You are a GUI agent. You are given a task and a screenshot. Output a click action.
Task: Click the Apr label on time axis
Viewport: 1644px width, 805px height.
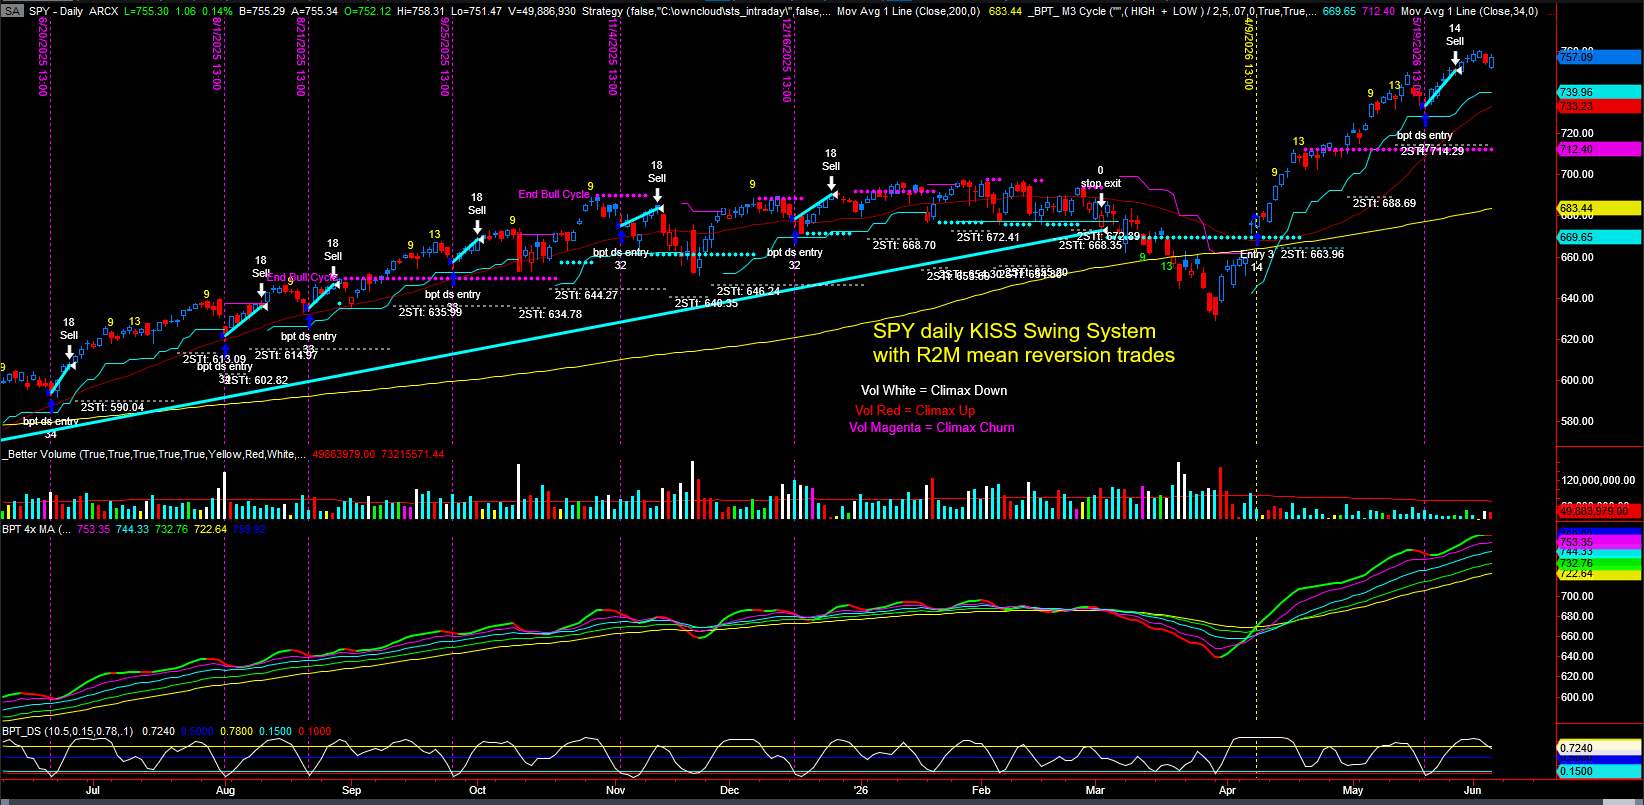1227,790
